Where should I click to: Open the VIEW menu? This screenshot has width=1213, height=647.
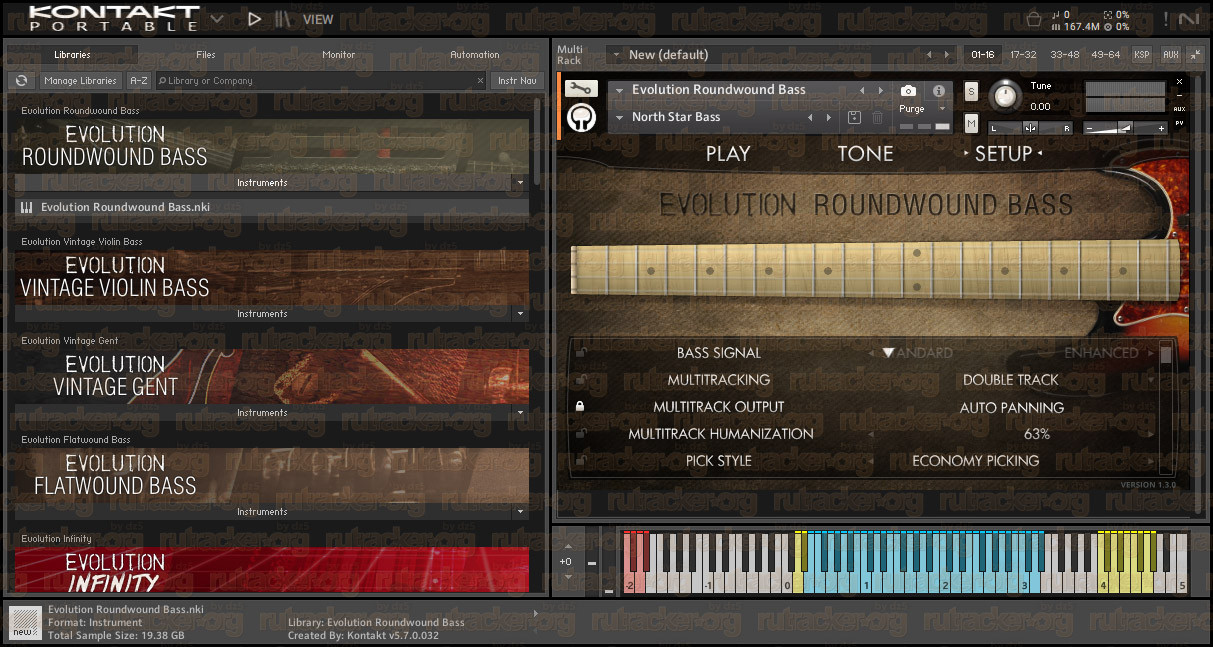pos(318,19)
